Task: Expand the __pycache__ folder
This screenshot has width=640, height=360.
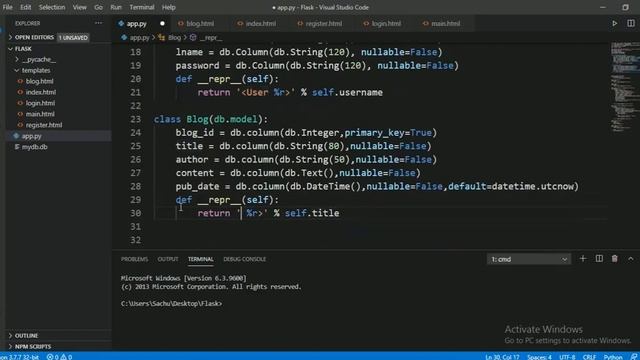Action: click(39, 60)
